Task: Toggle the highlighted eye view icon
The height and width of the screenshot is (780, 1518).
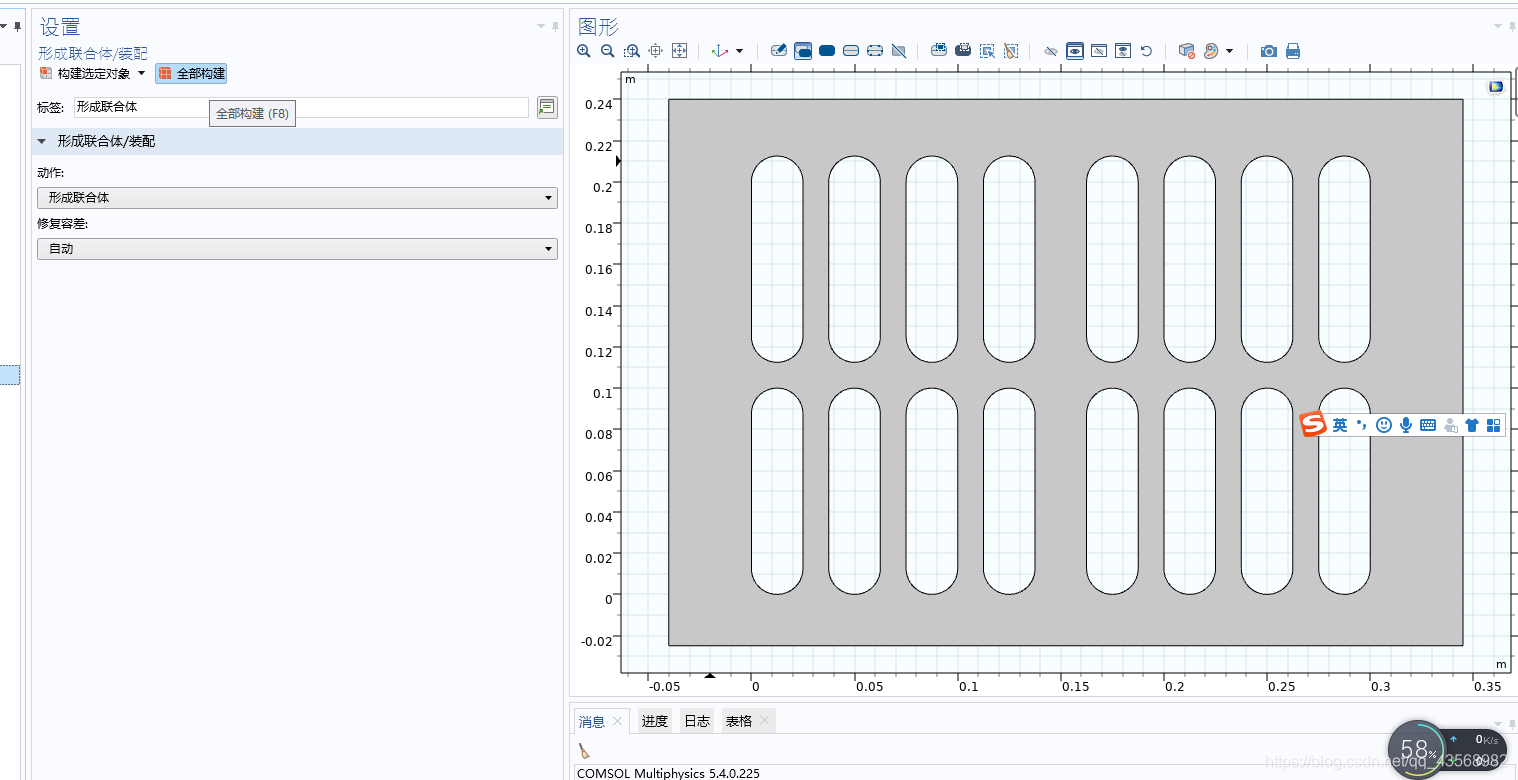Action: 1075,51
